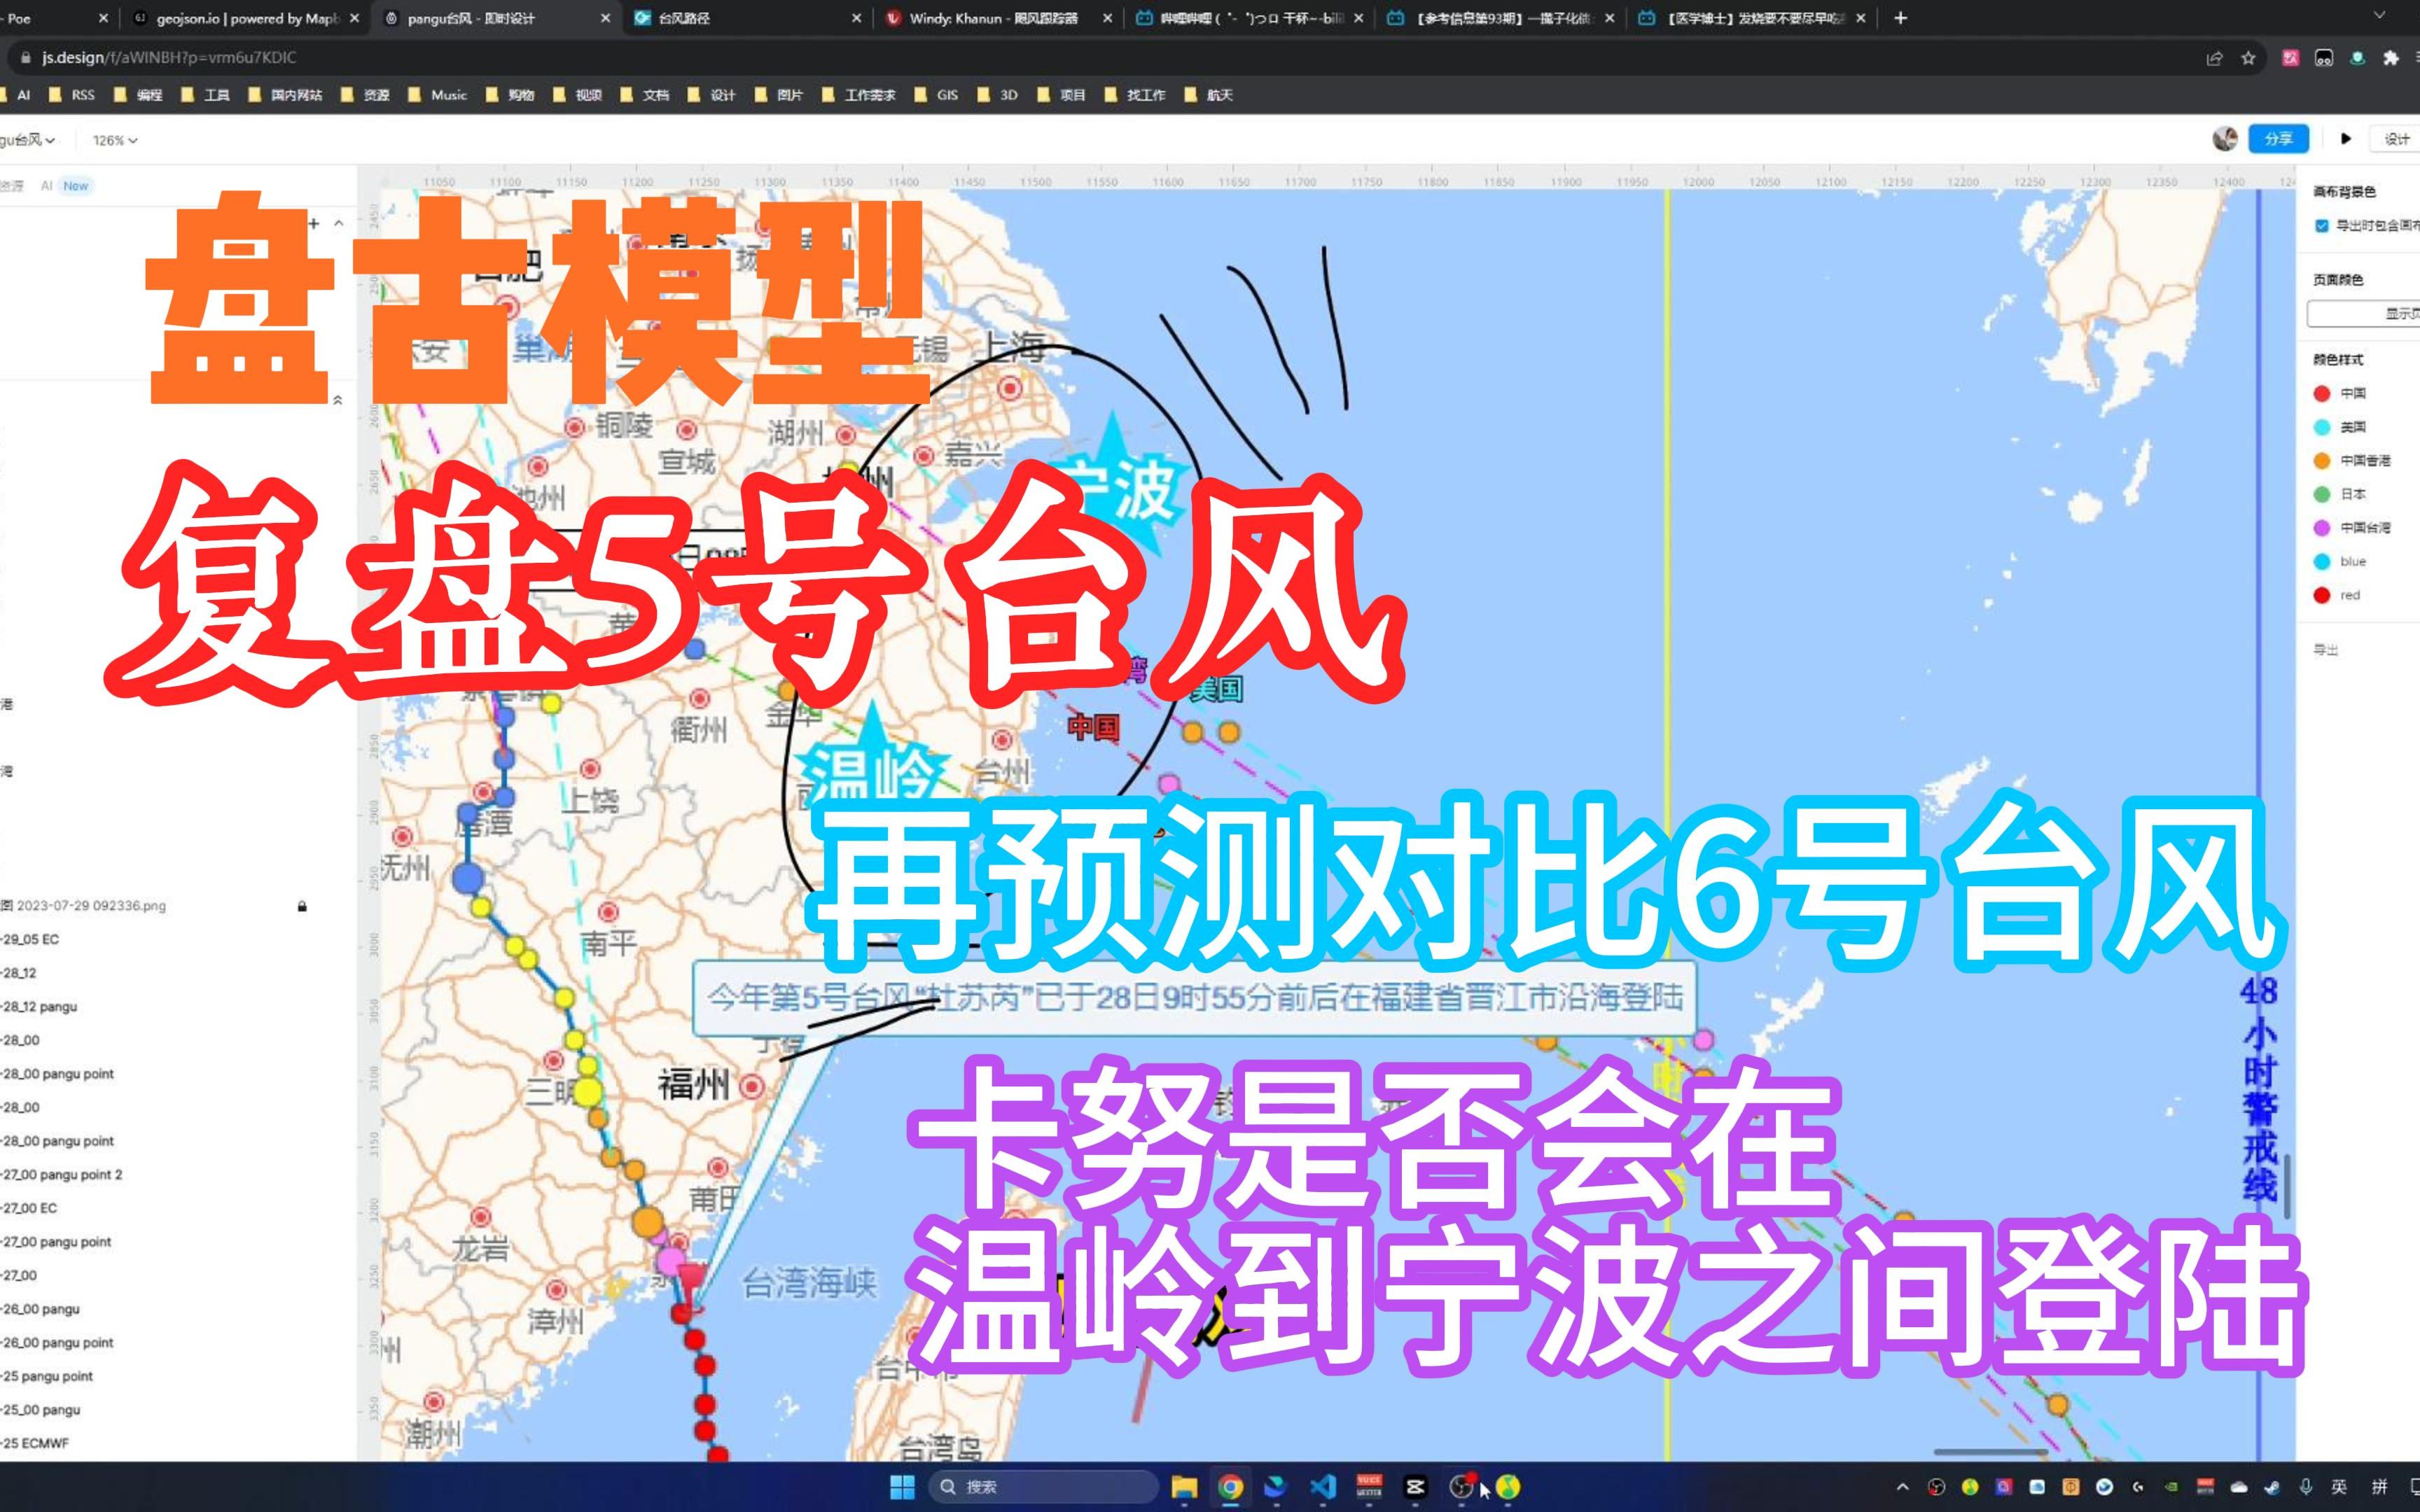The height and width of the screenshot is (1512, 2420).
Task: Click the NVIDIA icon in the system tray
Action: (2171, 1487)
